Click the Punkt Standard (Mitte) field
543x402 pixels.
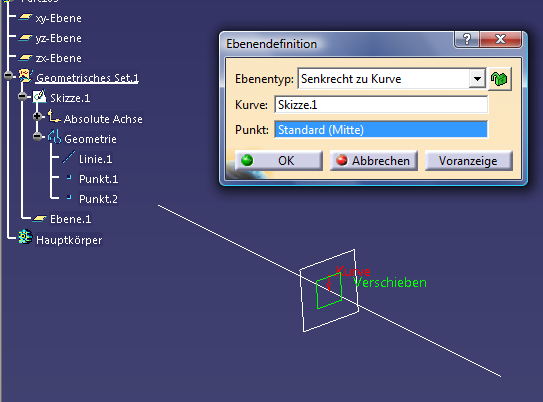pyautogui.click(x=381, y=129)
